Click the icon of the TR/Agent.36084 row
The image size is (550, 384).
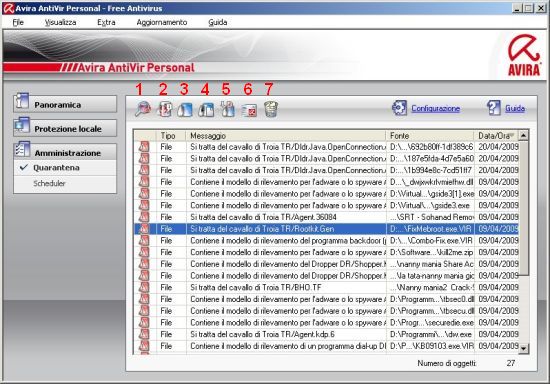tap(144, 217)
